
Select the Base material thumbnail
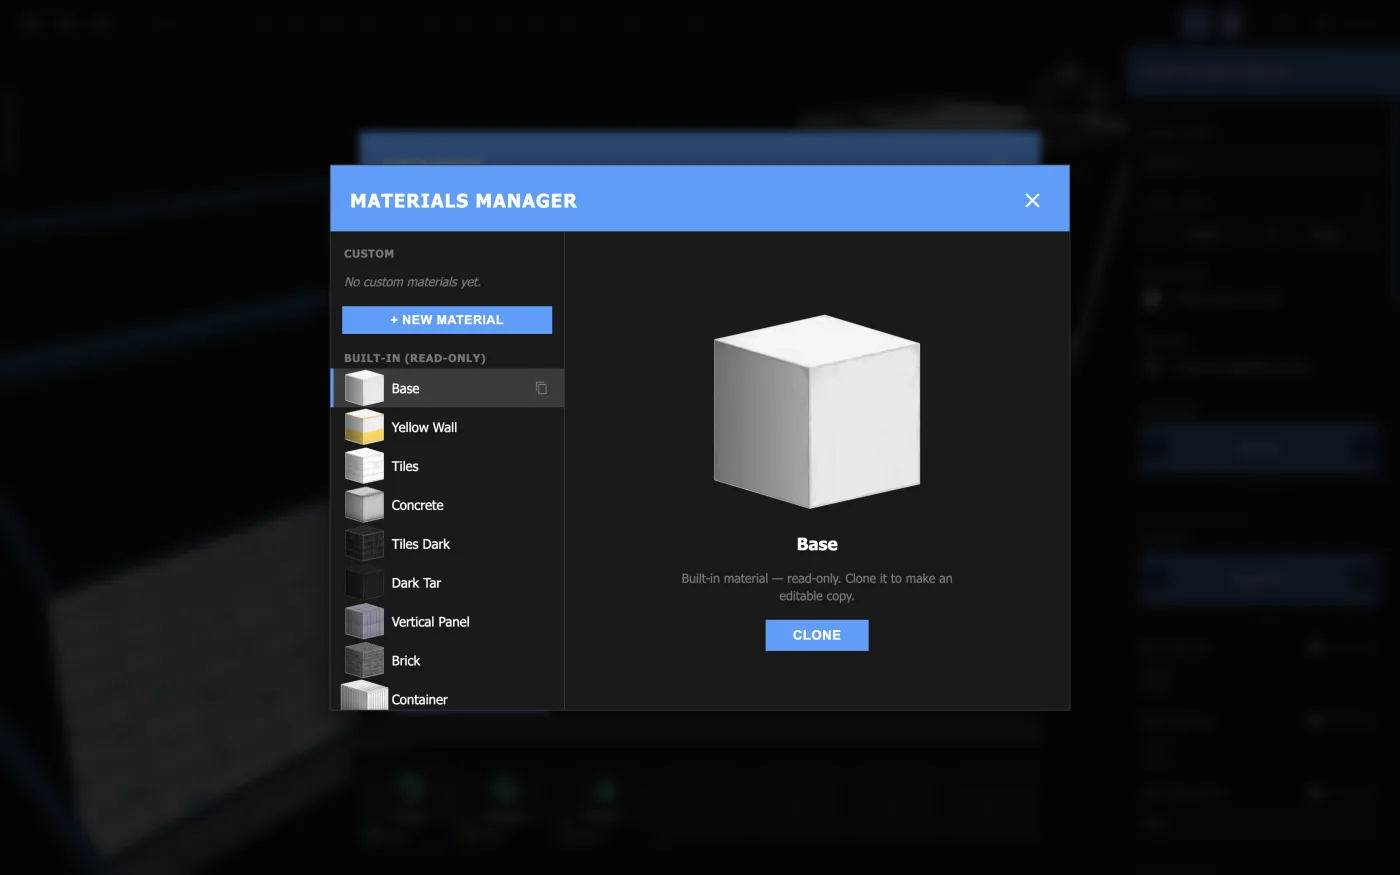[x=364, y=388]
